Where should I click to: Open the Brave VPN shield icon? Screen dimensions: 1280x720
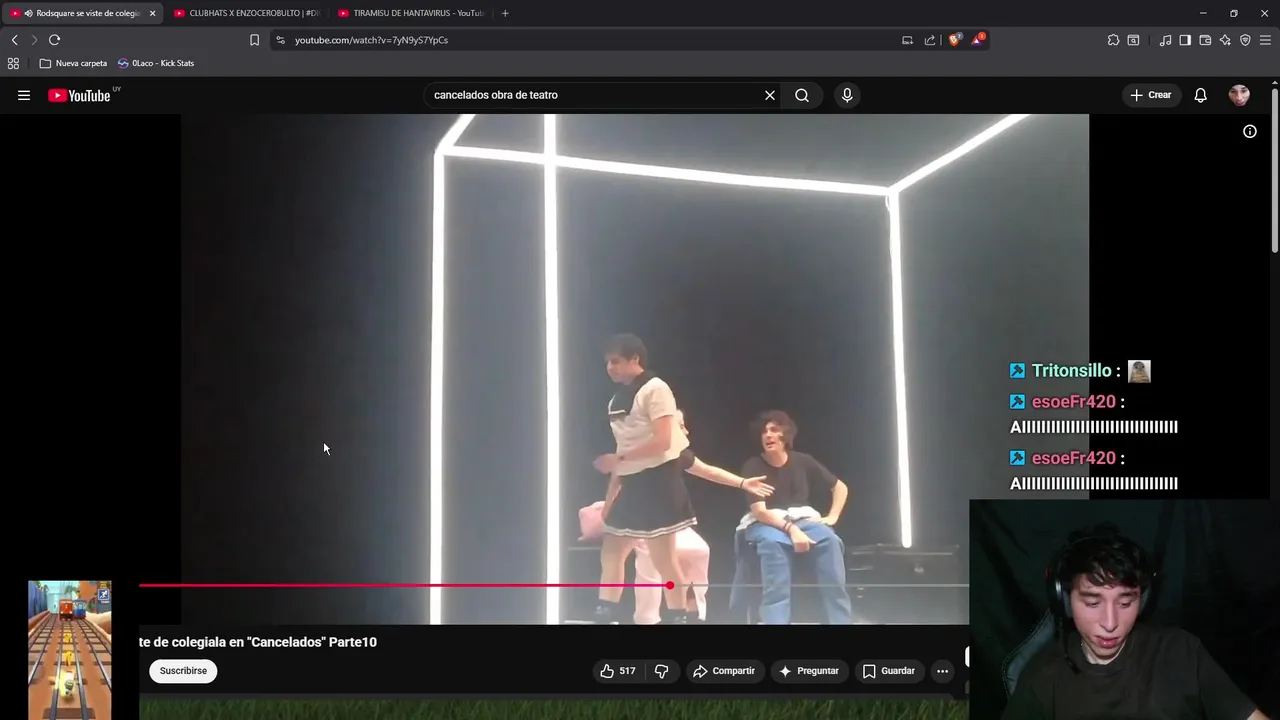1245,40
